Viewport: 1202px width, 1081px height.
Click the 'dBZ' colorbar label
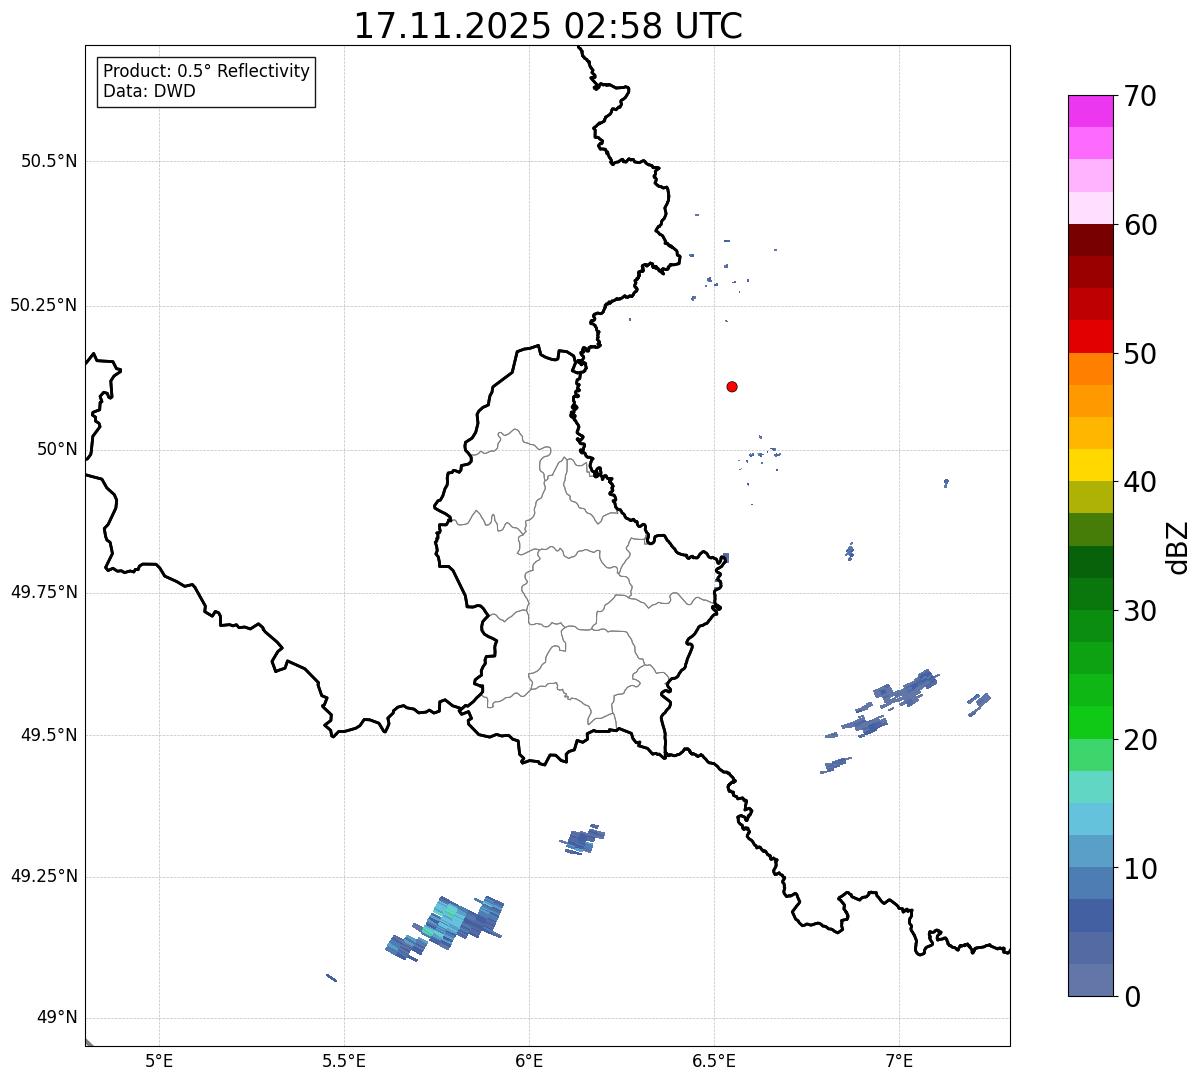[1178, 547]
